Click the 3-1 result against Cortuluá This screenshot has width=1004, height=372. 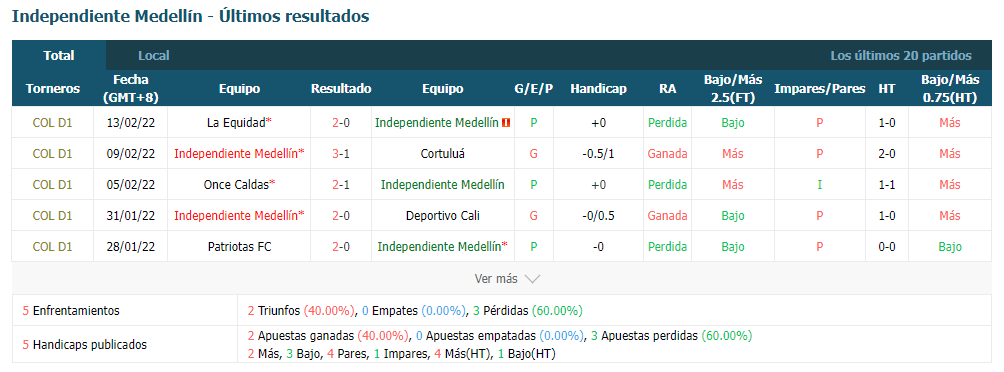341,154
